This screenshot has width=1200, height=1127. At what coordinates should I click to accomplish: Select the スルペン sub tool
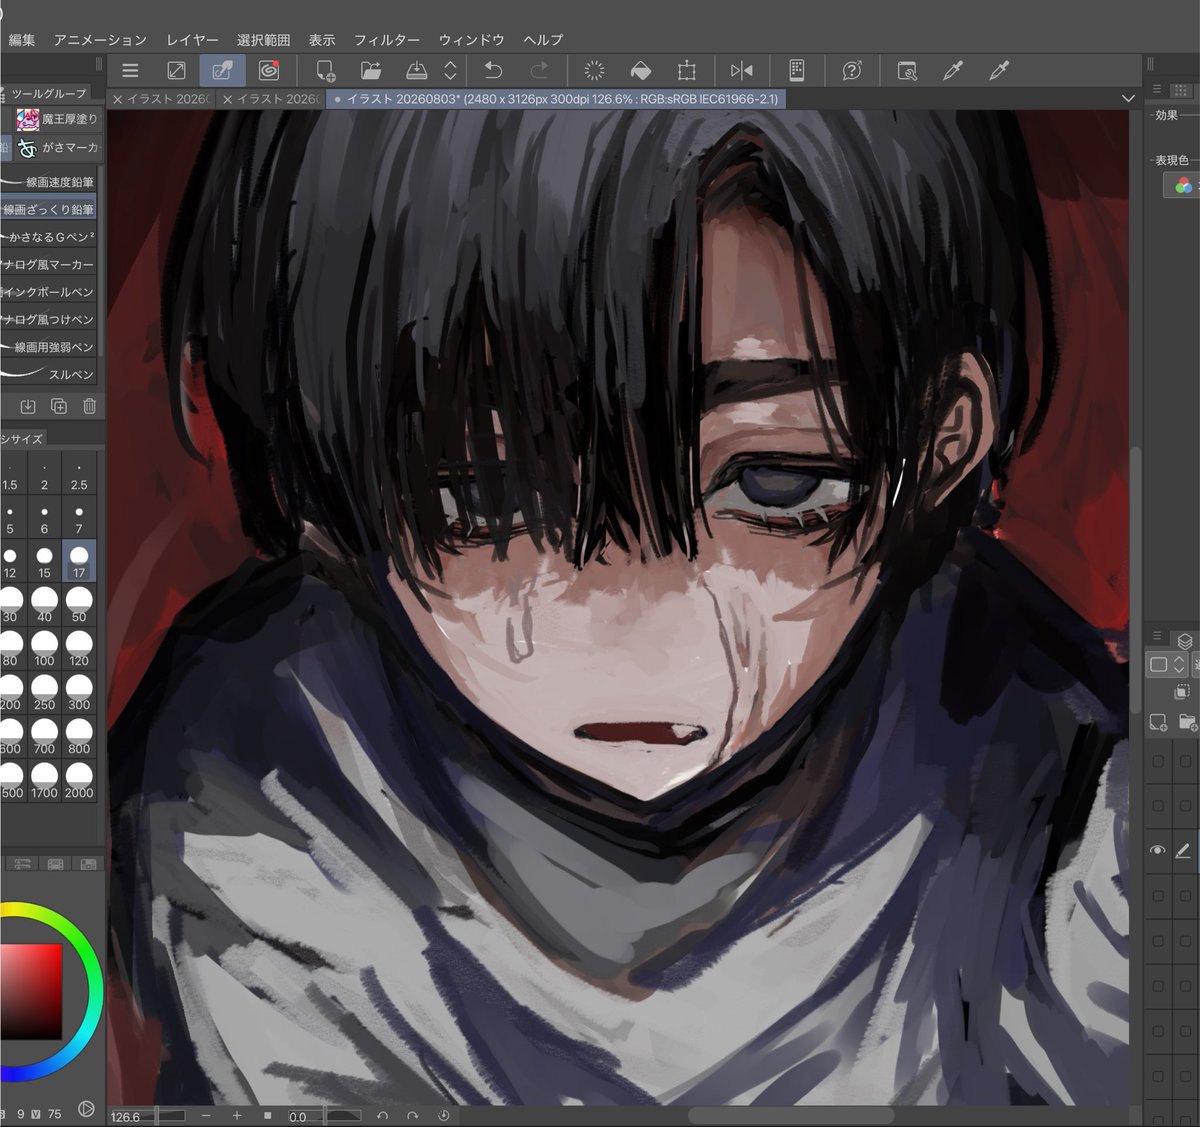pos(49,374)
